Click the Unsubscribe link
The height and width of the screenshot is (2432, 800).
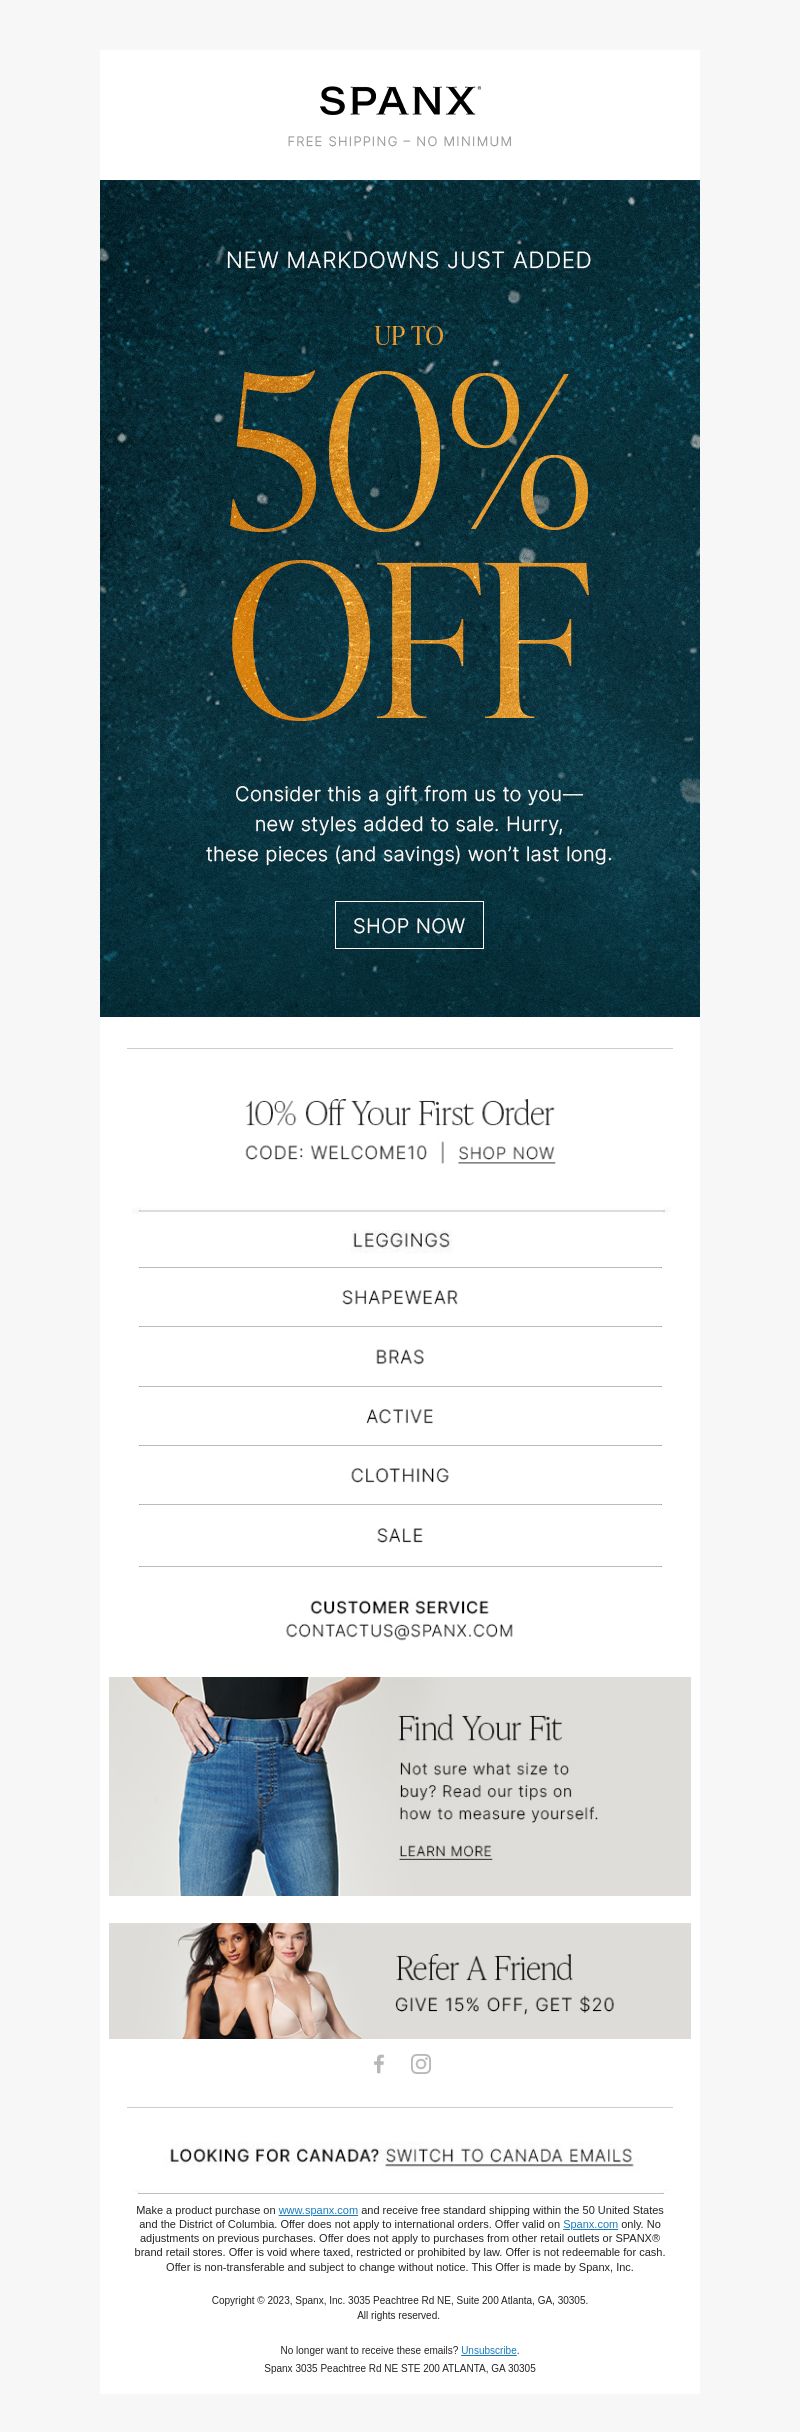point(489,2350)
